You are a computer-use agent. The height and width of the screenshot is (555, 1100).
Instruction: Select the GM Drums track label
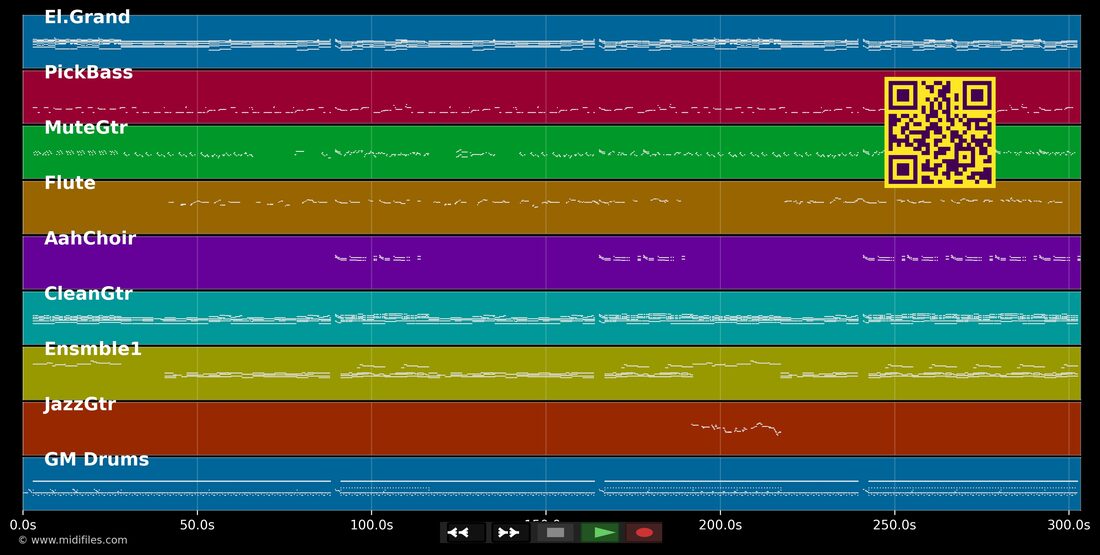(x=97, y=460)
